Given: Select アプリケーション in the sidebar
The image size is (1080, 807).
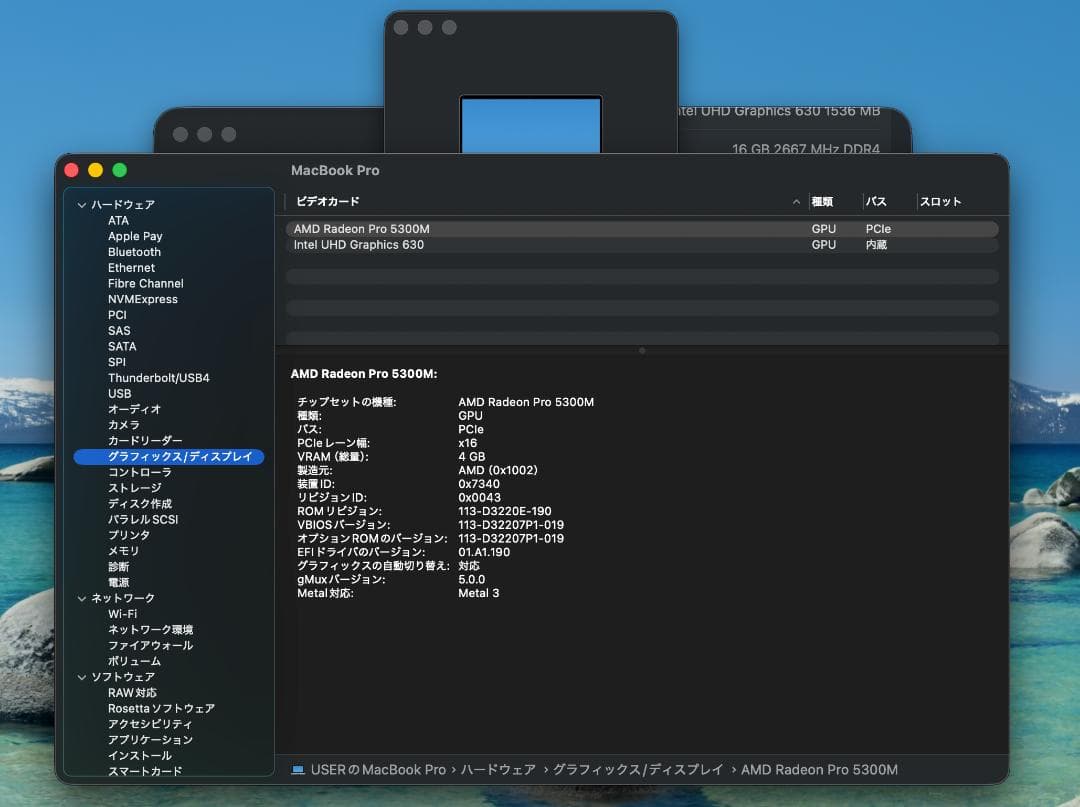Looking at the screenshot, I should point(150,740).
